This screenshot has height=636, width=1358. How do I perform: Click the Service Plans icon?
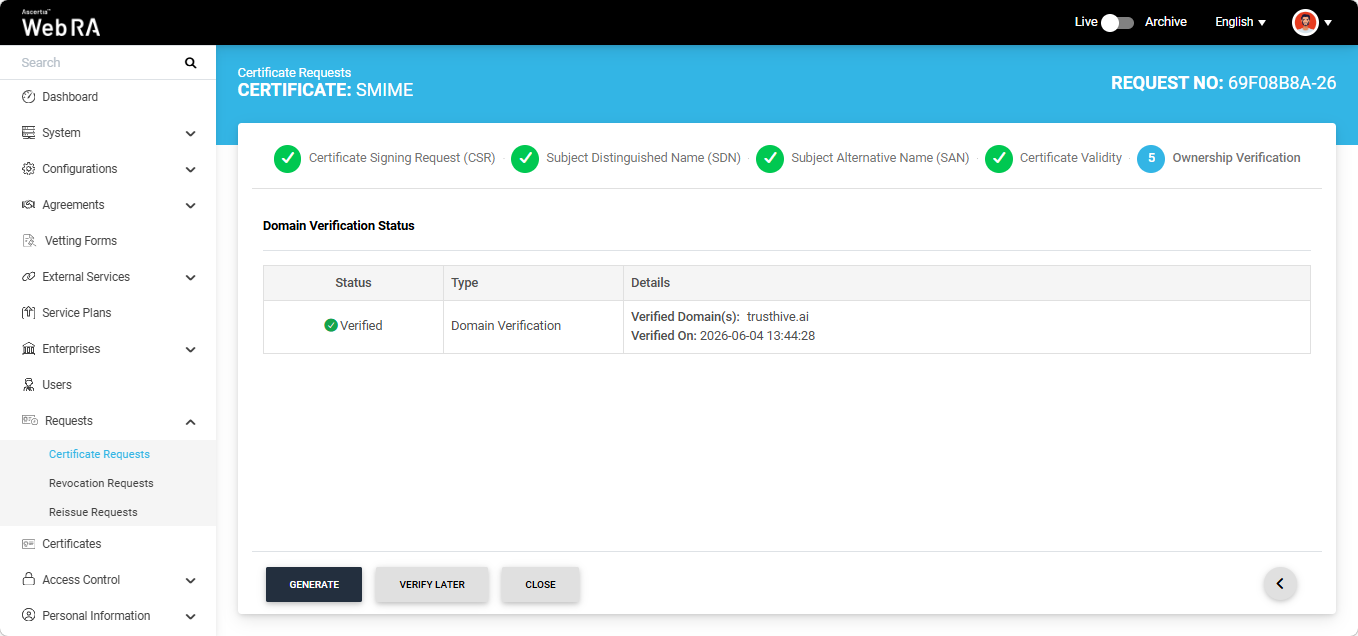[x=29, y=313]
